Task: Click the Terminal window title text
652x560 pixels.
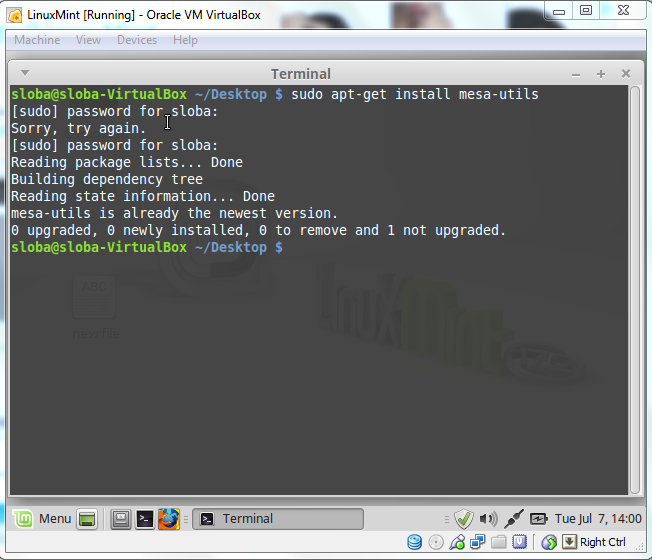Action: point(301,74)
